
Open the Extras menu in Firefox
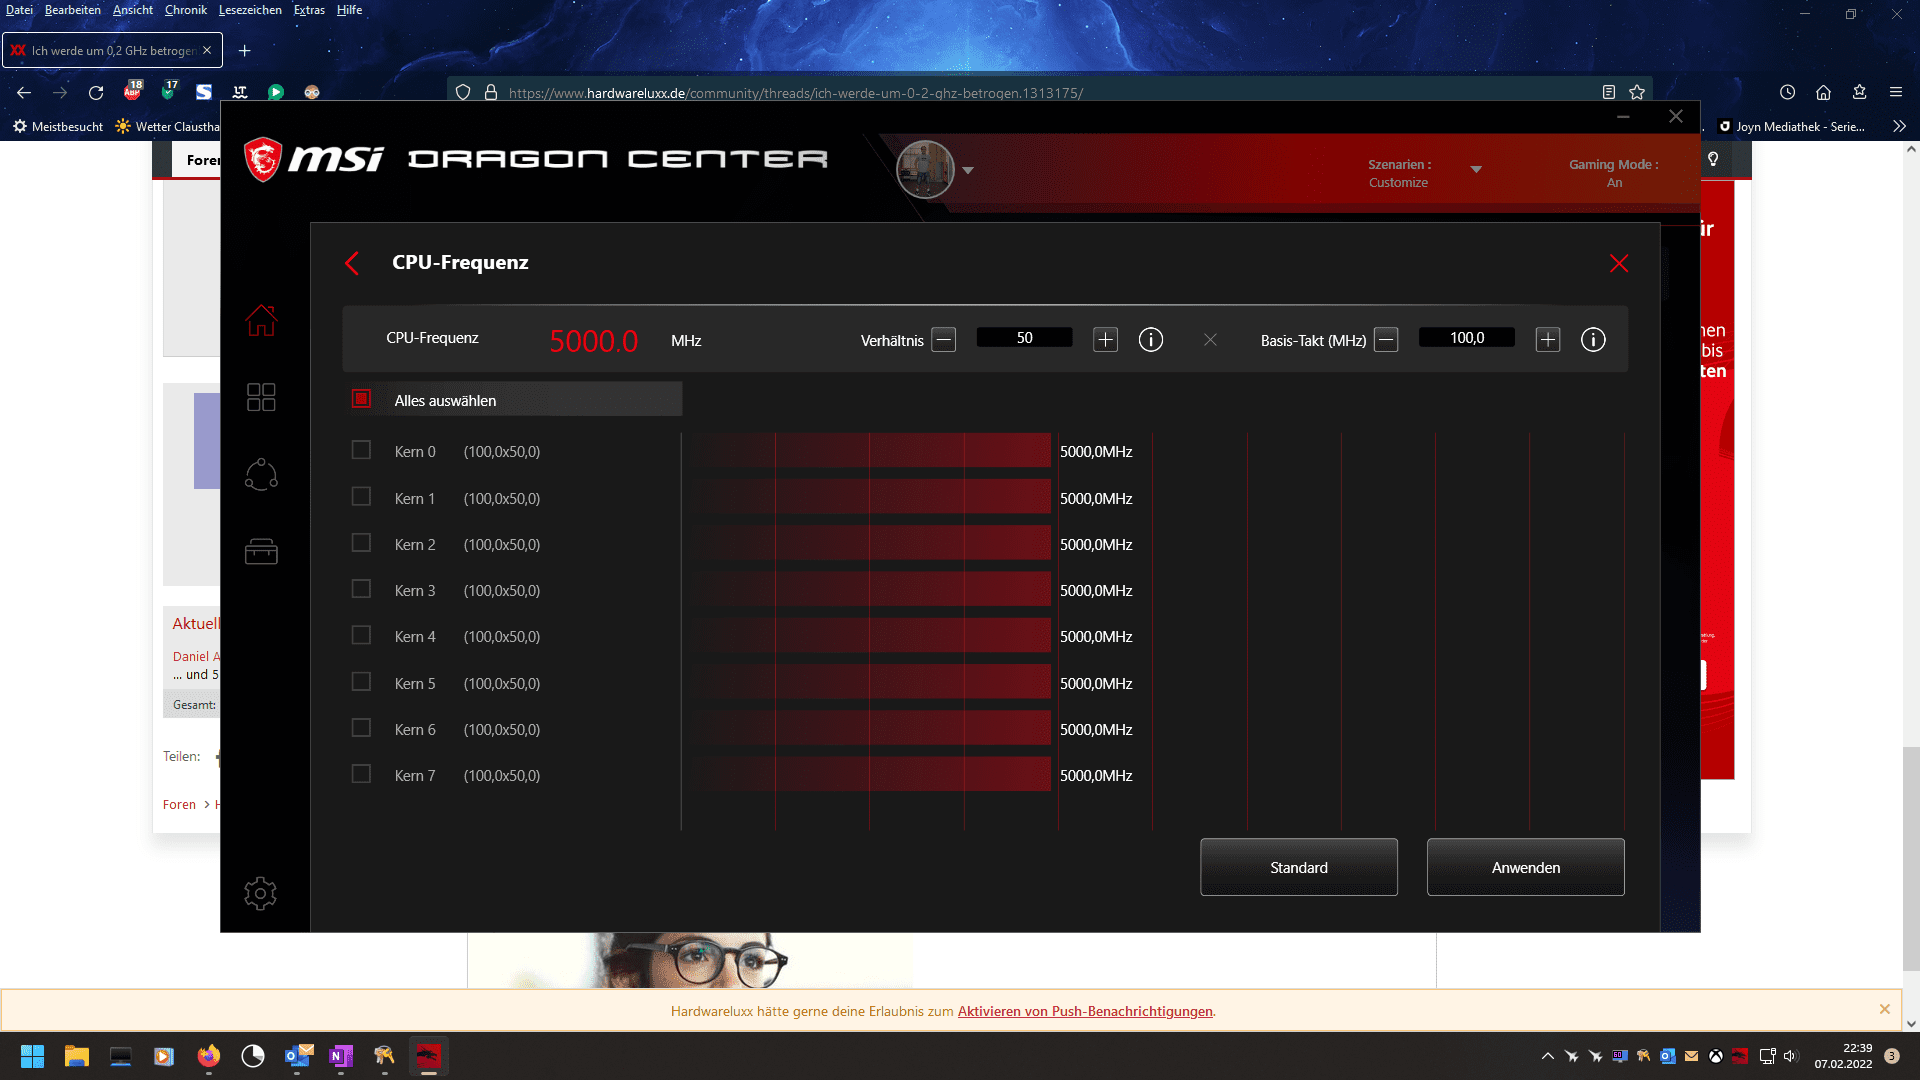pos(309,10)
